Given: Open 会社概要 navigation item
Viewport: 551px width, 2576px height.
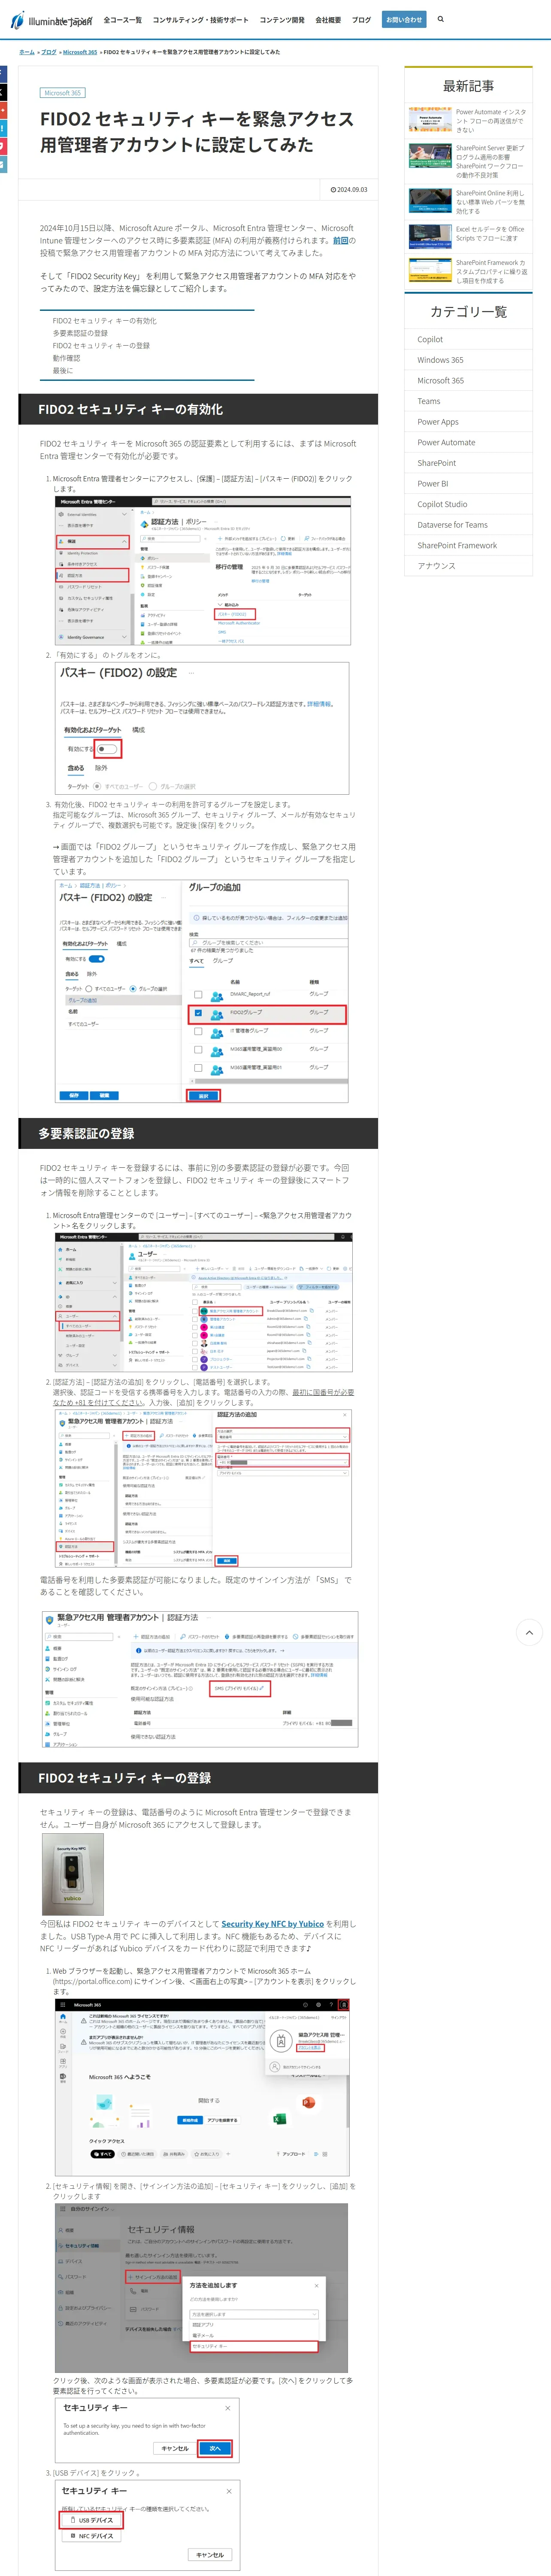Looking at the screenshot, I should point(328,20).
